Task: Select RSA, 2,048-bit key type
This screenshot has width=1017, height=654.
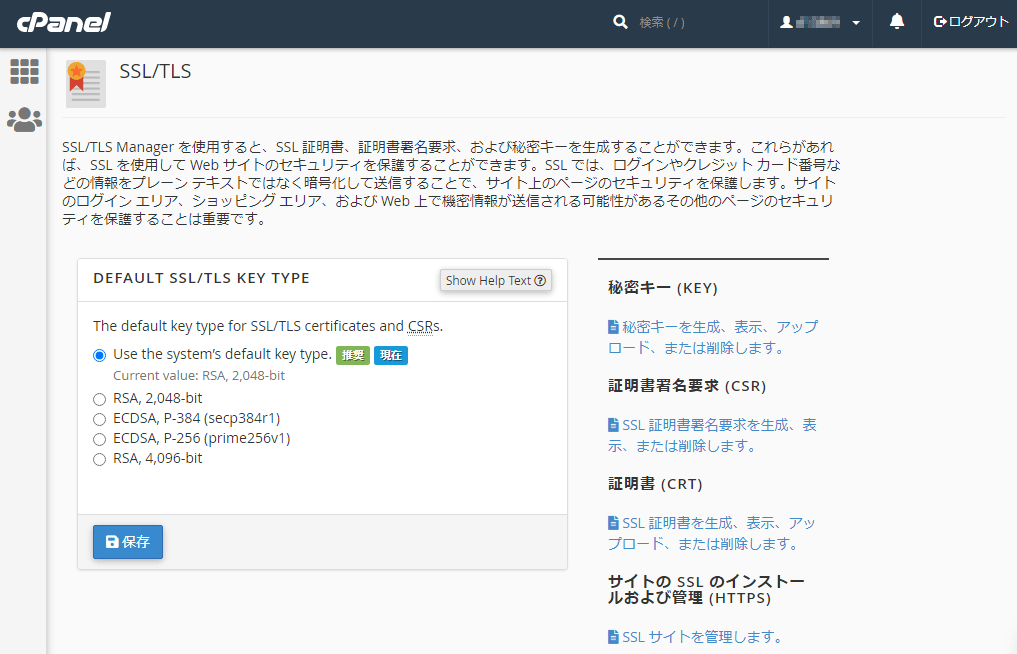Action: coord(99,399)
